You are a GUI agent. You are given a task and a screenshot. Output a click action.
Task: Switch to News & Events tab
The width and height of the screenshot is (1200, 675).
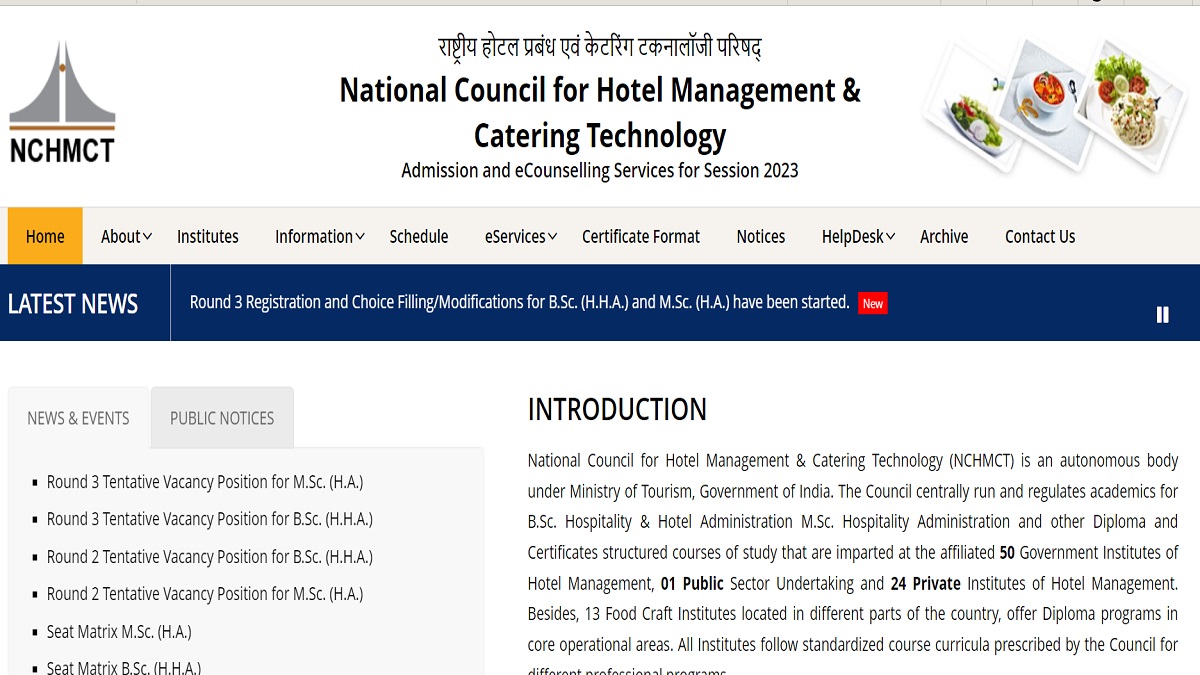click(x=78, y=418)
